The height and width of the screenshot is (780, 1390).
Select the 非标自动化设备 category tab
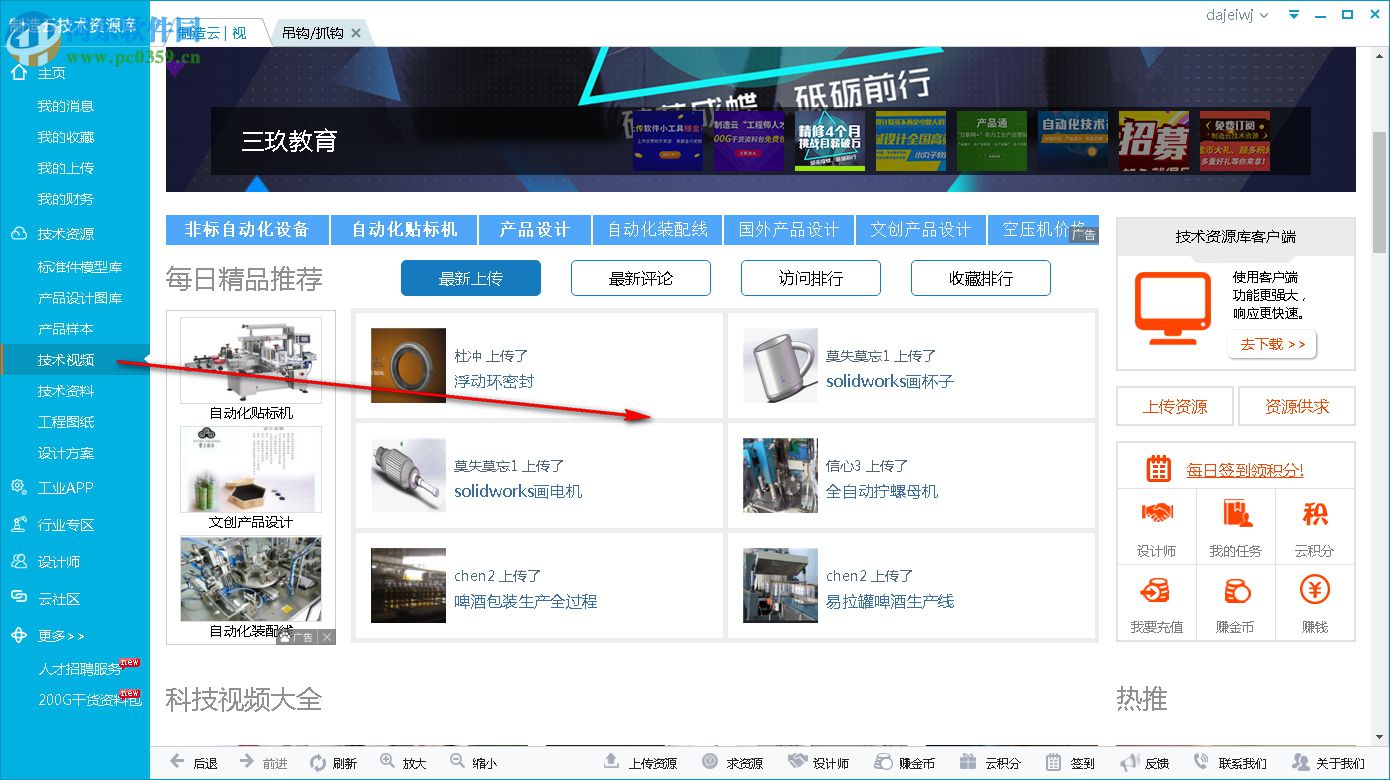[246, 229]
